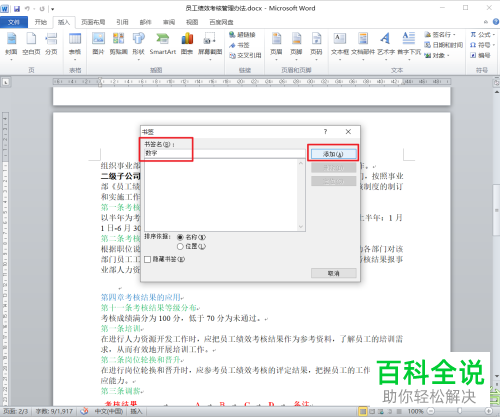Image resolution: width=500 pixels, height=417 pixels.
Task: Click the bookmark name input field
Action: pos(224,153)
